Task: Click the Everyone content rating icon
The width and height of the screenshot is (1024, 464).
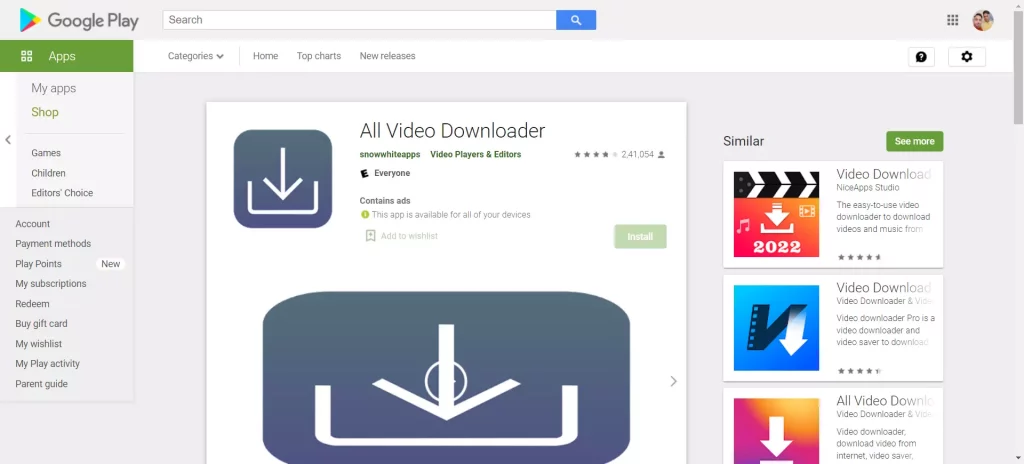Action: pos(364,173)
